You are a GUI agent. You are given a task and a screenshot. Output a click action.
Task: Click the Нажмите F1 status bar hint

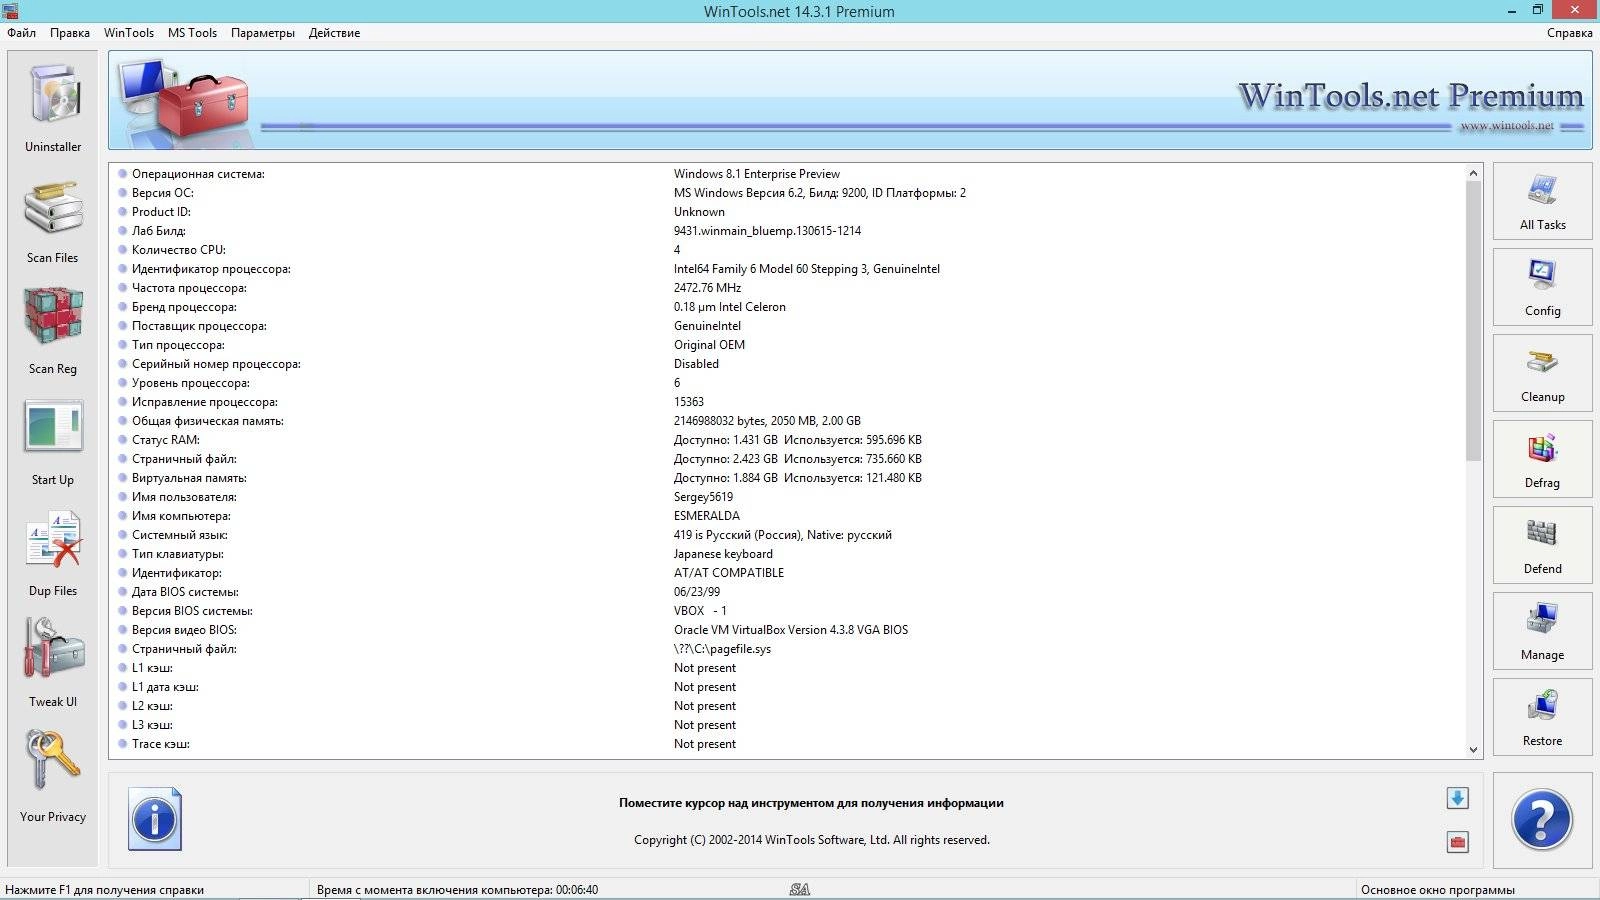[x=104, y=890]
